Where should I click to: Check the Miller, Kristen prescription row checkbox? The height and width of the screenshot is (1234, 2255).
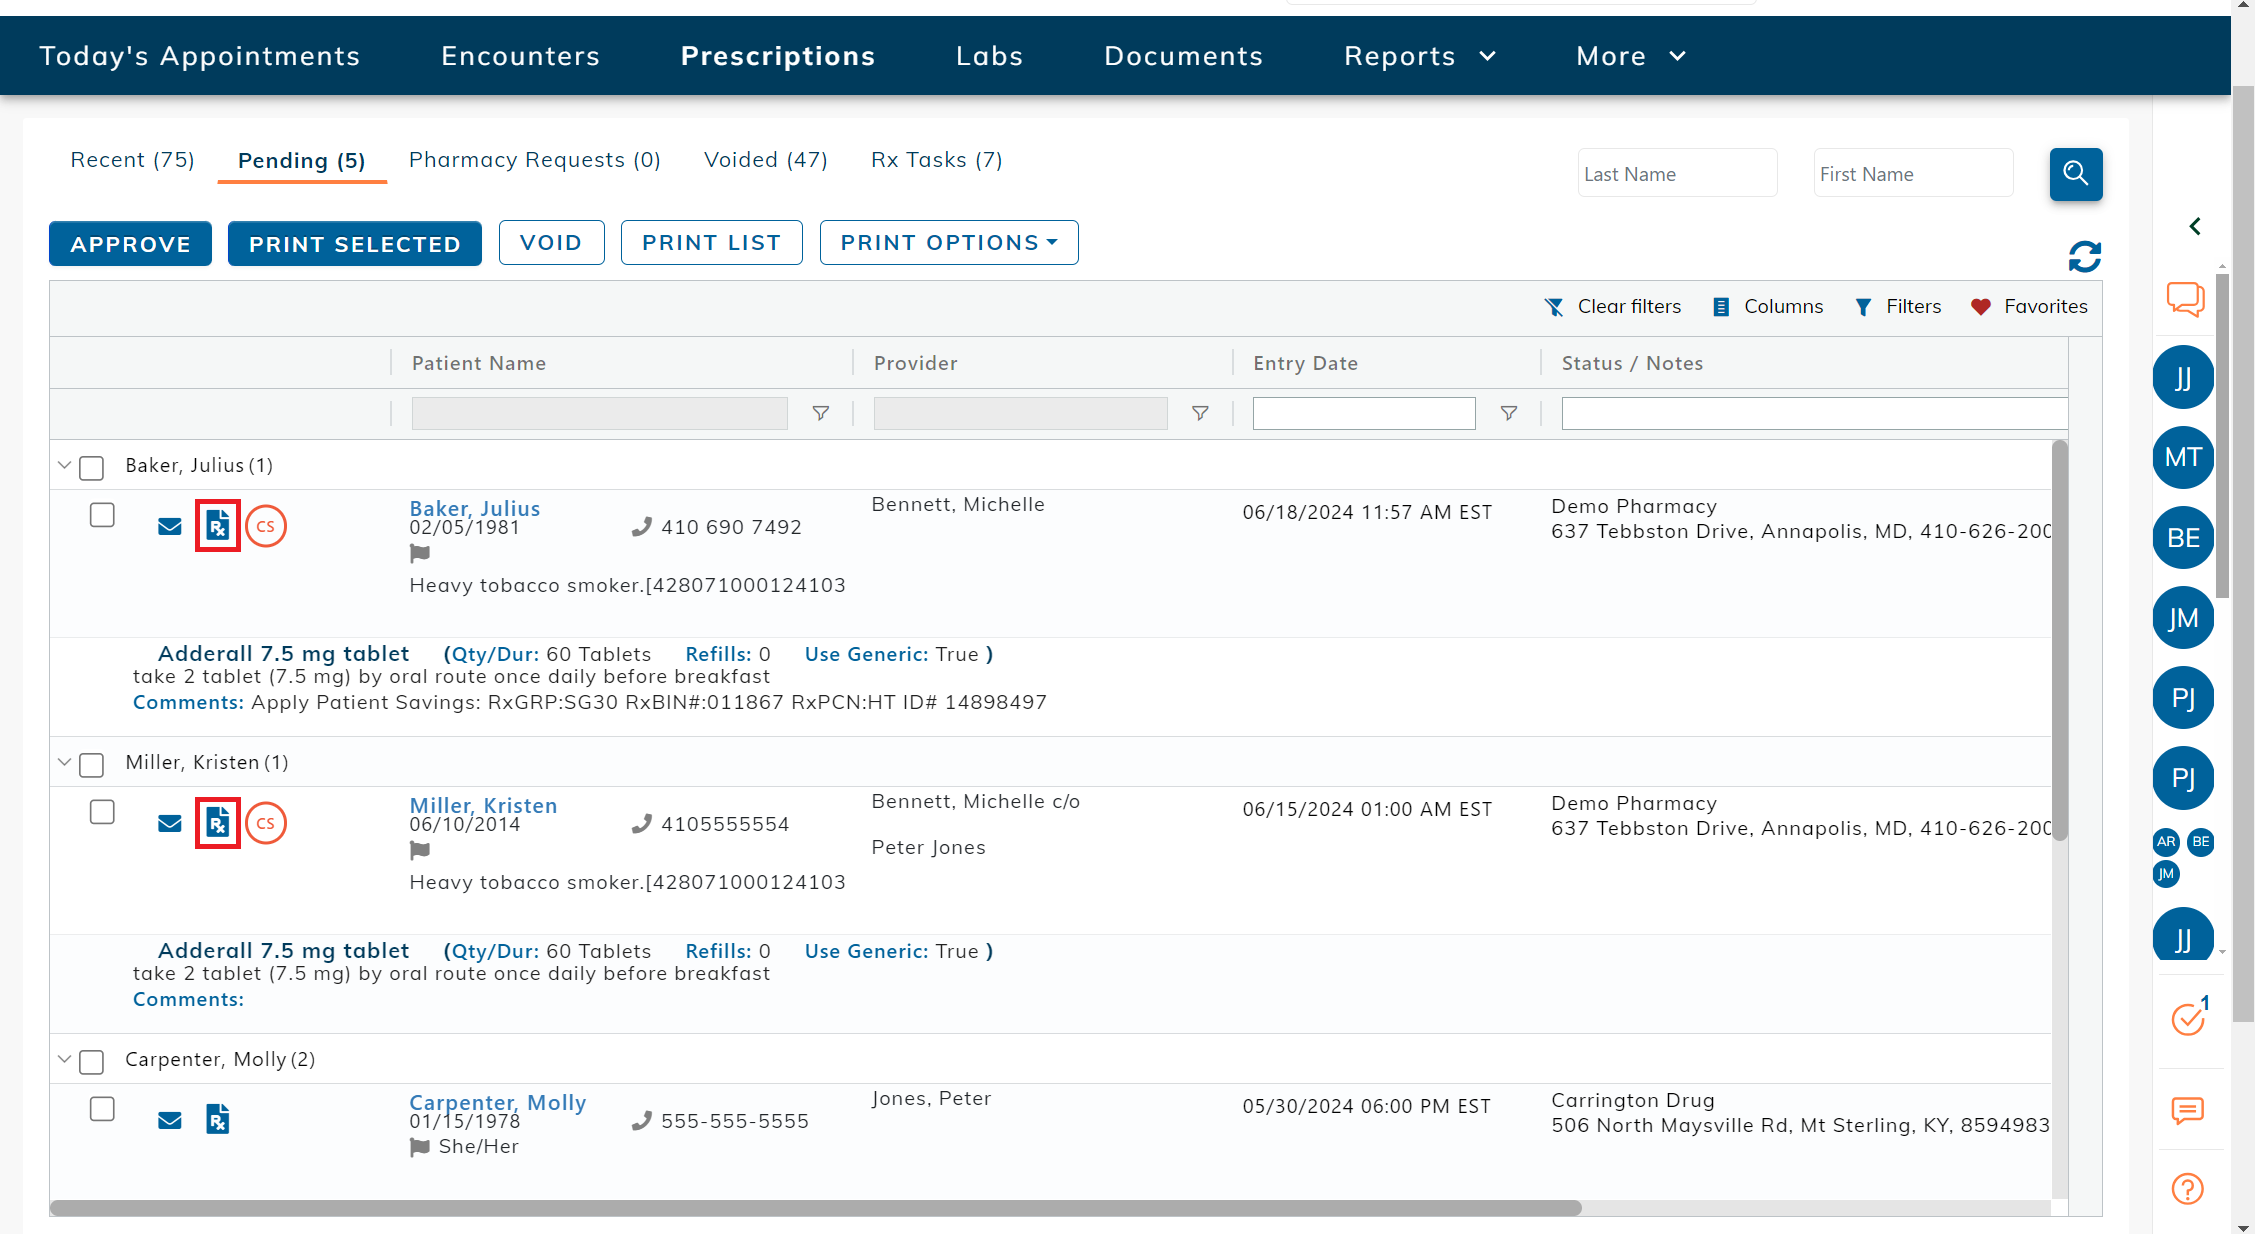coord(102,812)
